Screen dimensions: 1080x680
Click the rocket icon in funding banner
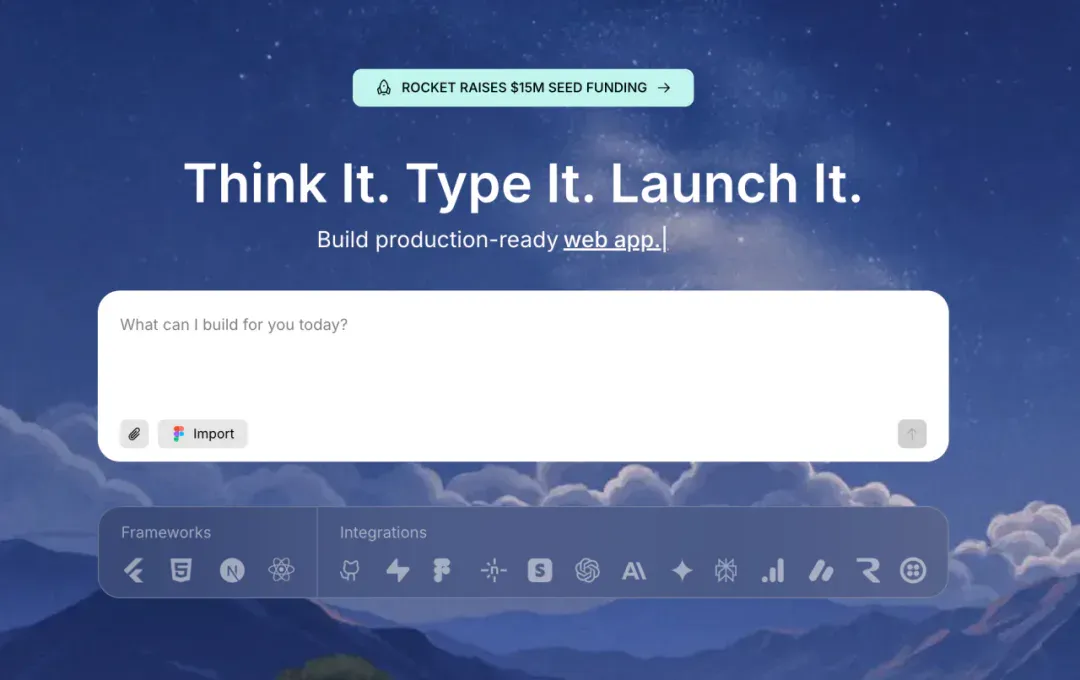coord(384,87)
